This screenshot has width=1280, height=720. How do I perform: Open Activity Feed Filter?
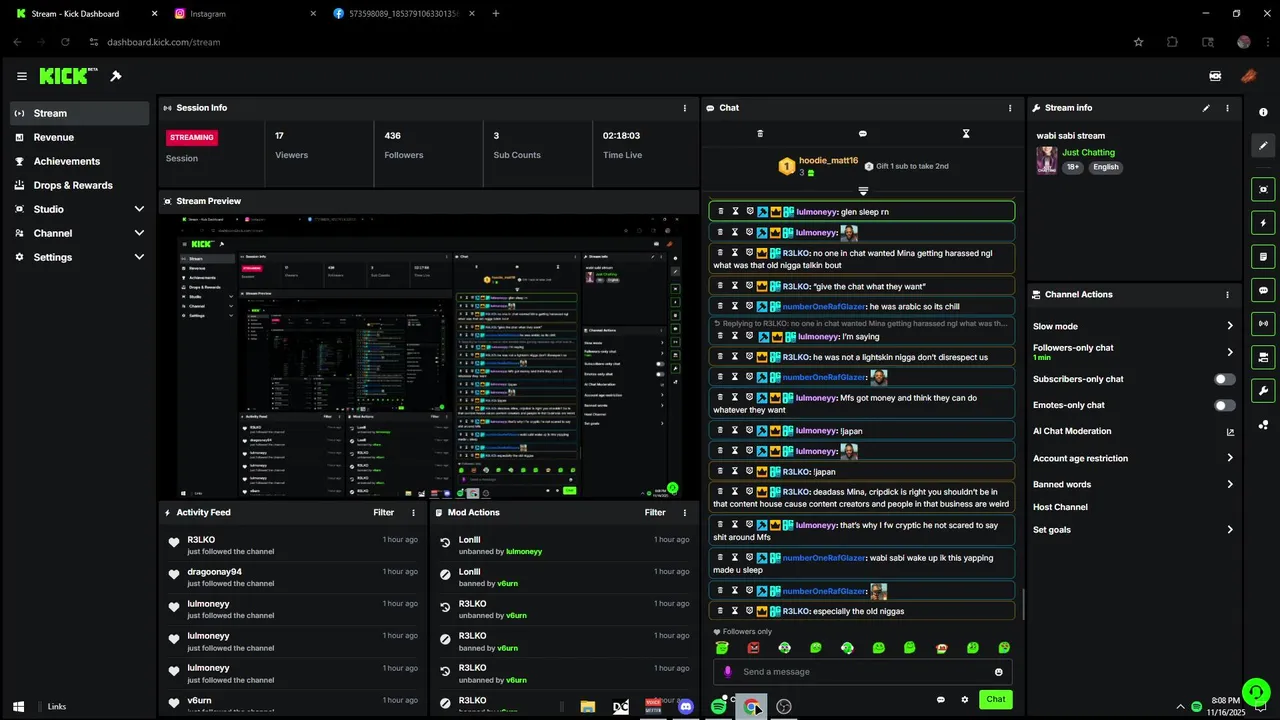(384, 513)
